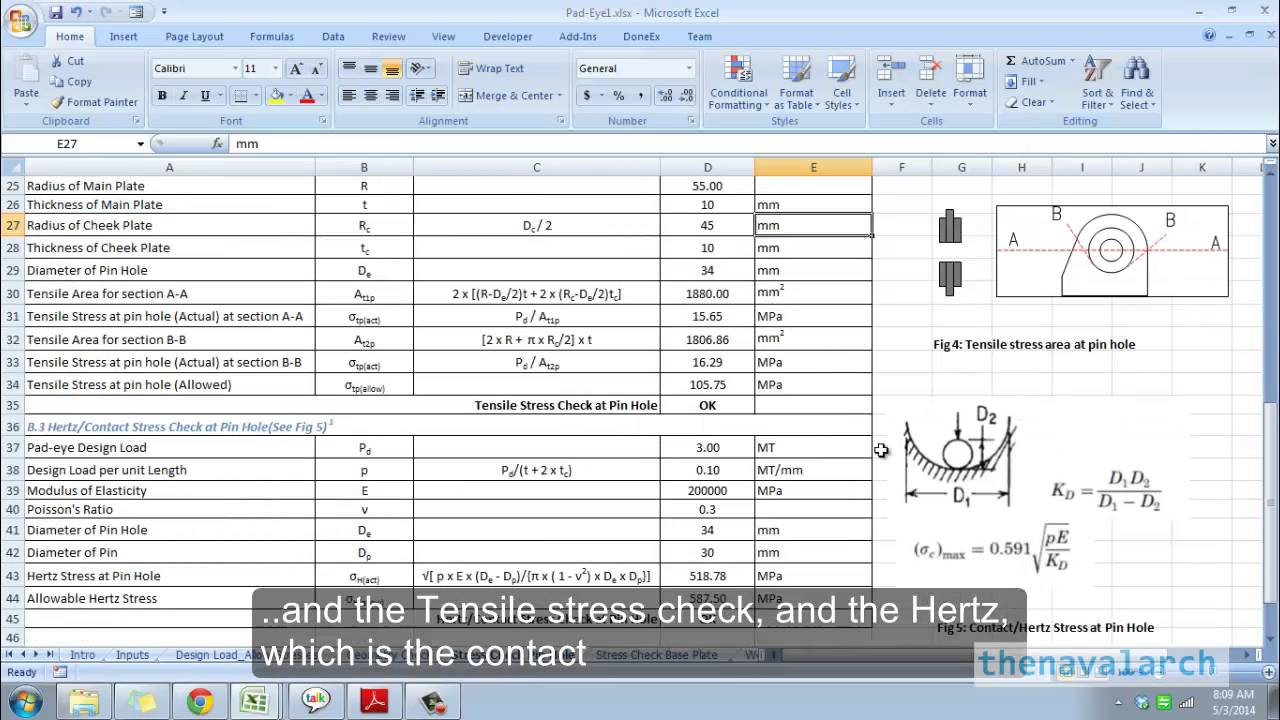The height and width of the screenshot is (720, 1280).
Task: Switch to the Formulas ribbon tab
Action: pyautogui.click(x=271, y=37)
